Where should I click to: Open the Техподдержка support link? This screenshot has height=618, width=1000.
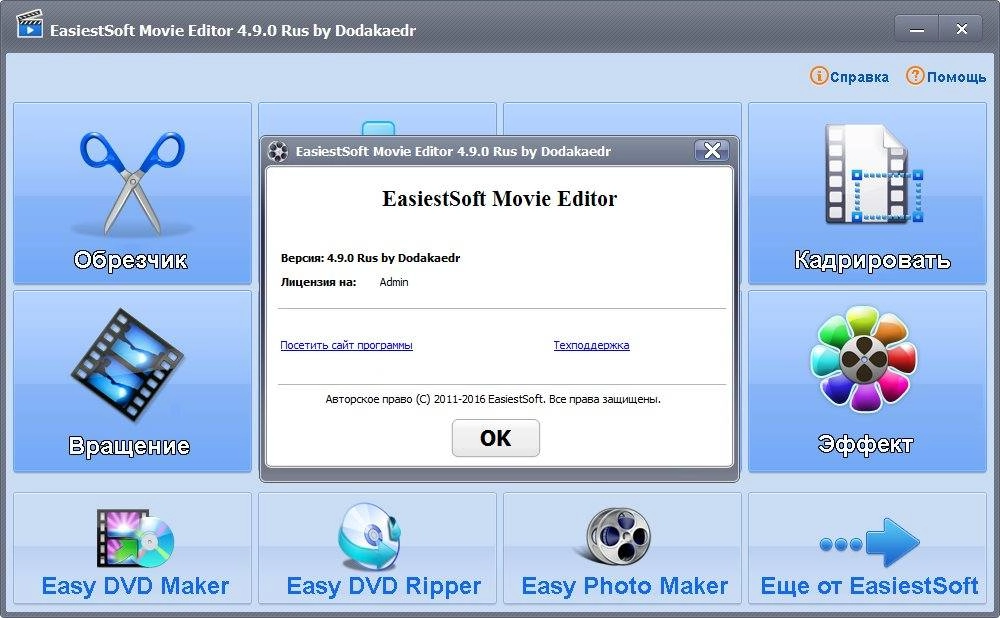(591, 345)
